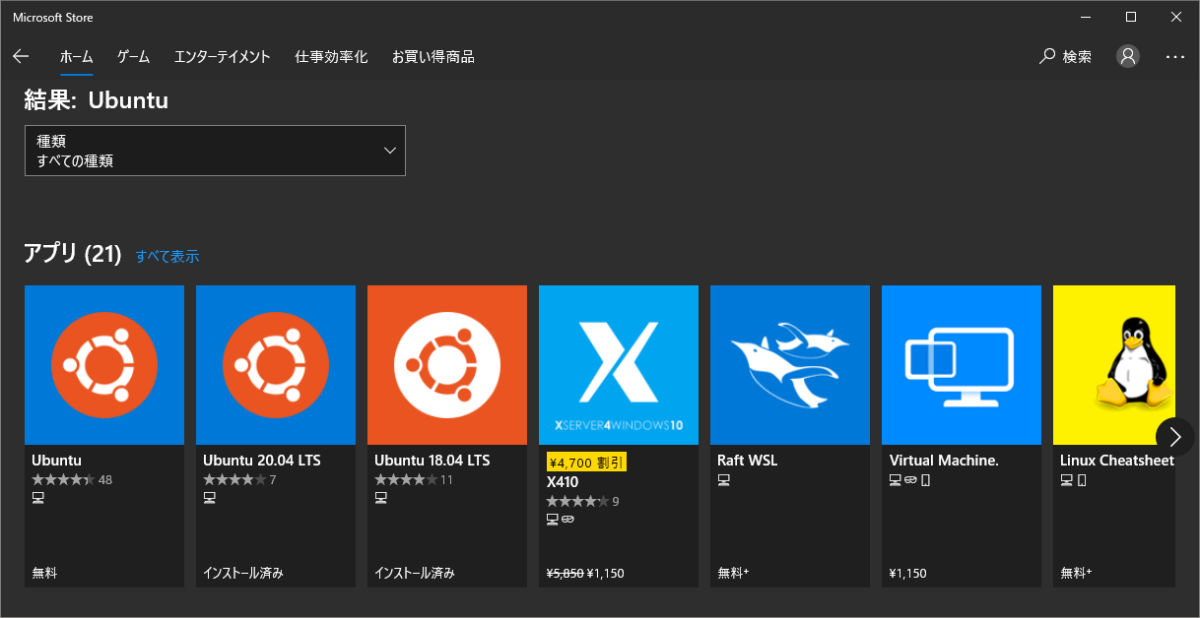Image resolution: width=1200 pixels, height=618 pixels.
Task: Click the Ubuntu 20.04 LTS star rating
Action: click(240, 480)
